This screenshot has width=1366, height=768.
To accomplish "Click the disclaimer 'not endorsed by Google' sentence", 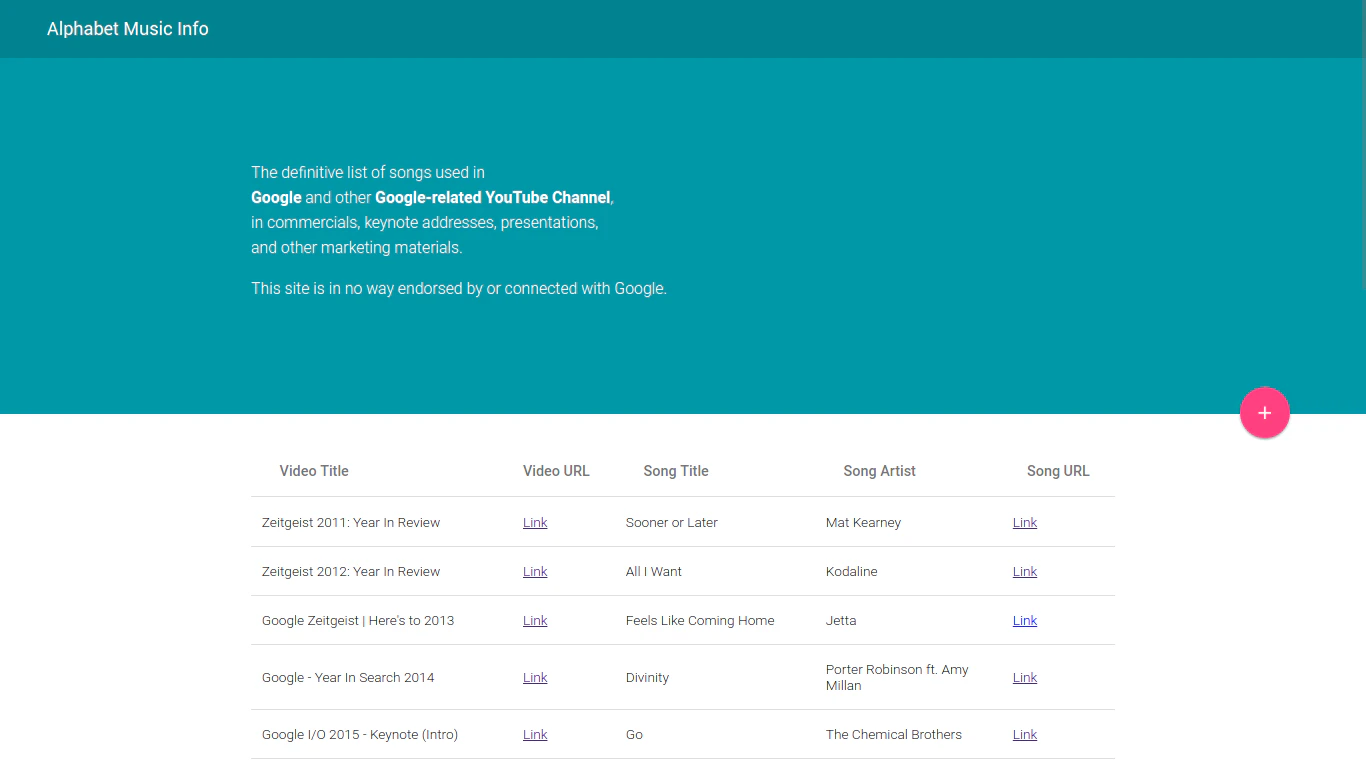I will click(459, 288).
